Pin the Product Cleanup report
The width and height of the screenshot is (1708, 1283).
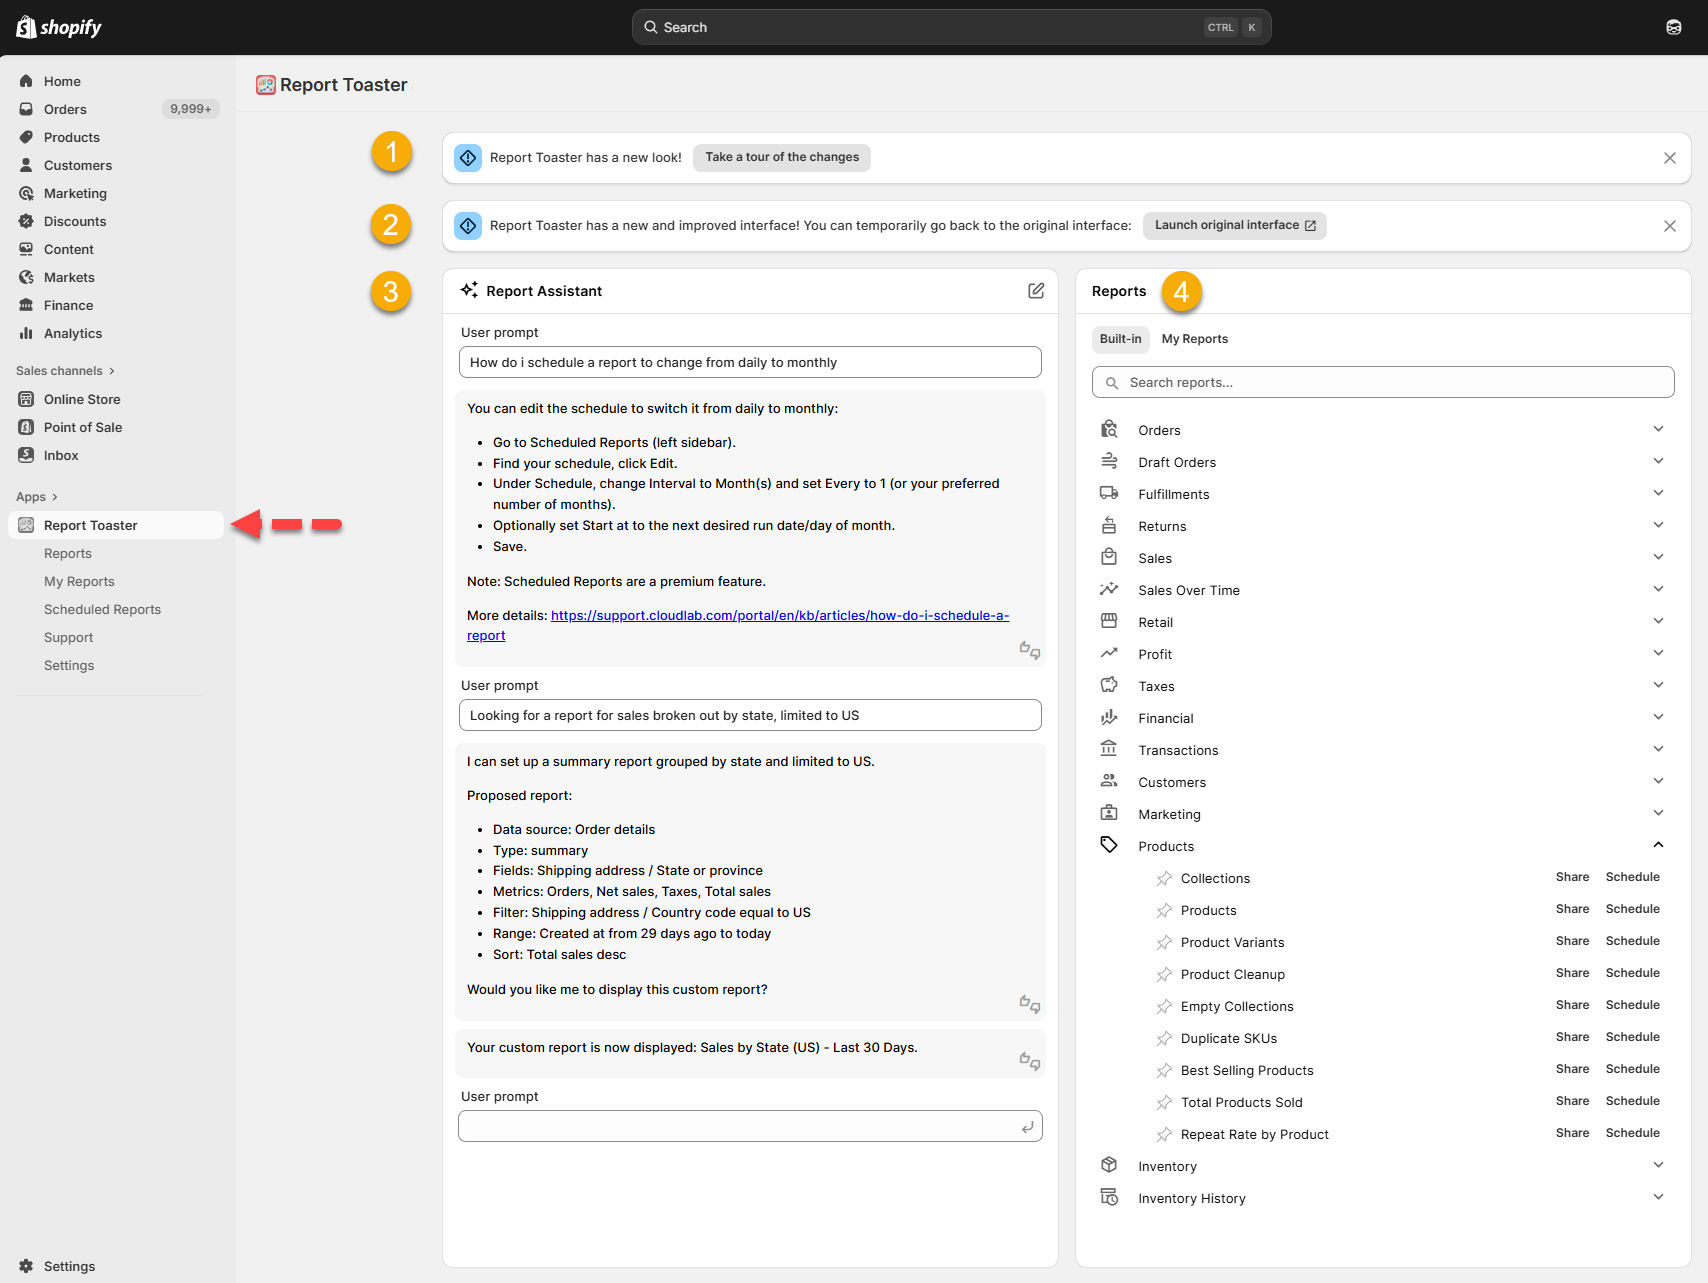click(1164, 975)
